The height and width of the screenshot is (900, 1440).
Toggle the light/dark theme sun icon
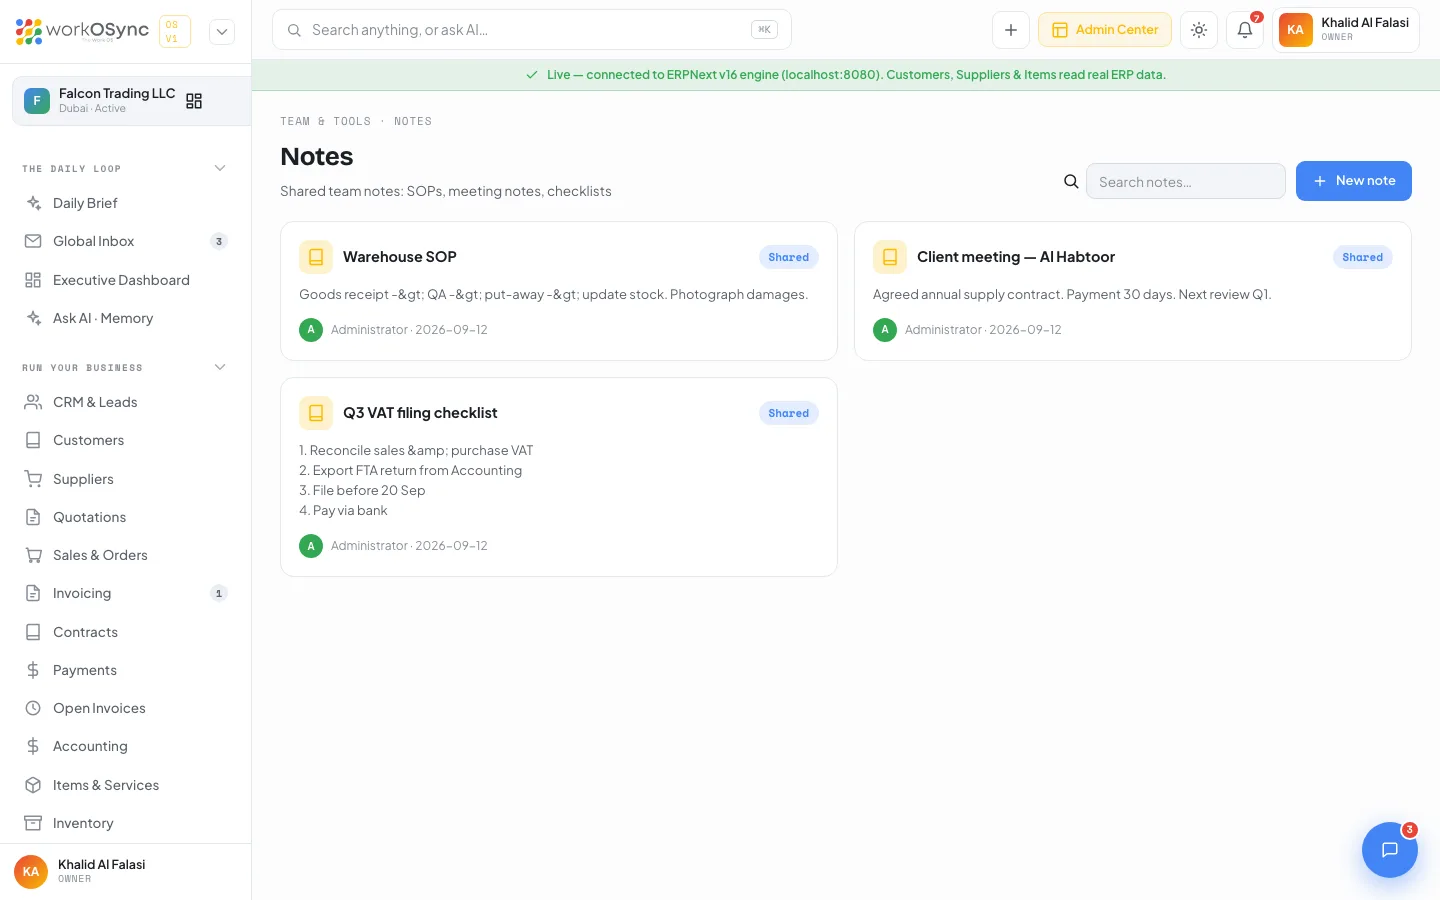point(1199,30)
